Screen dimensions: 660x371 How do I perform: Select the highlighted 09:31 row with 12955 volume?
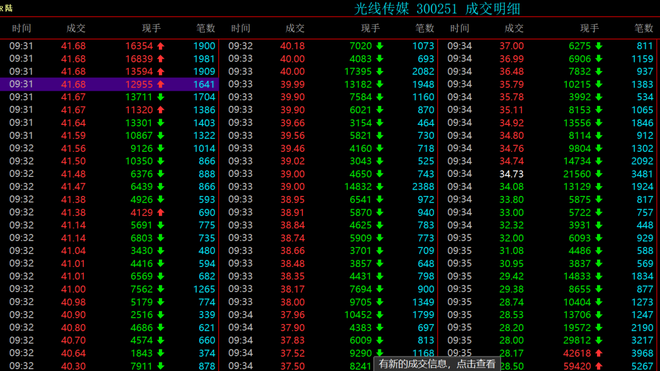pyautogui.click(x=109, y=84)
